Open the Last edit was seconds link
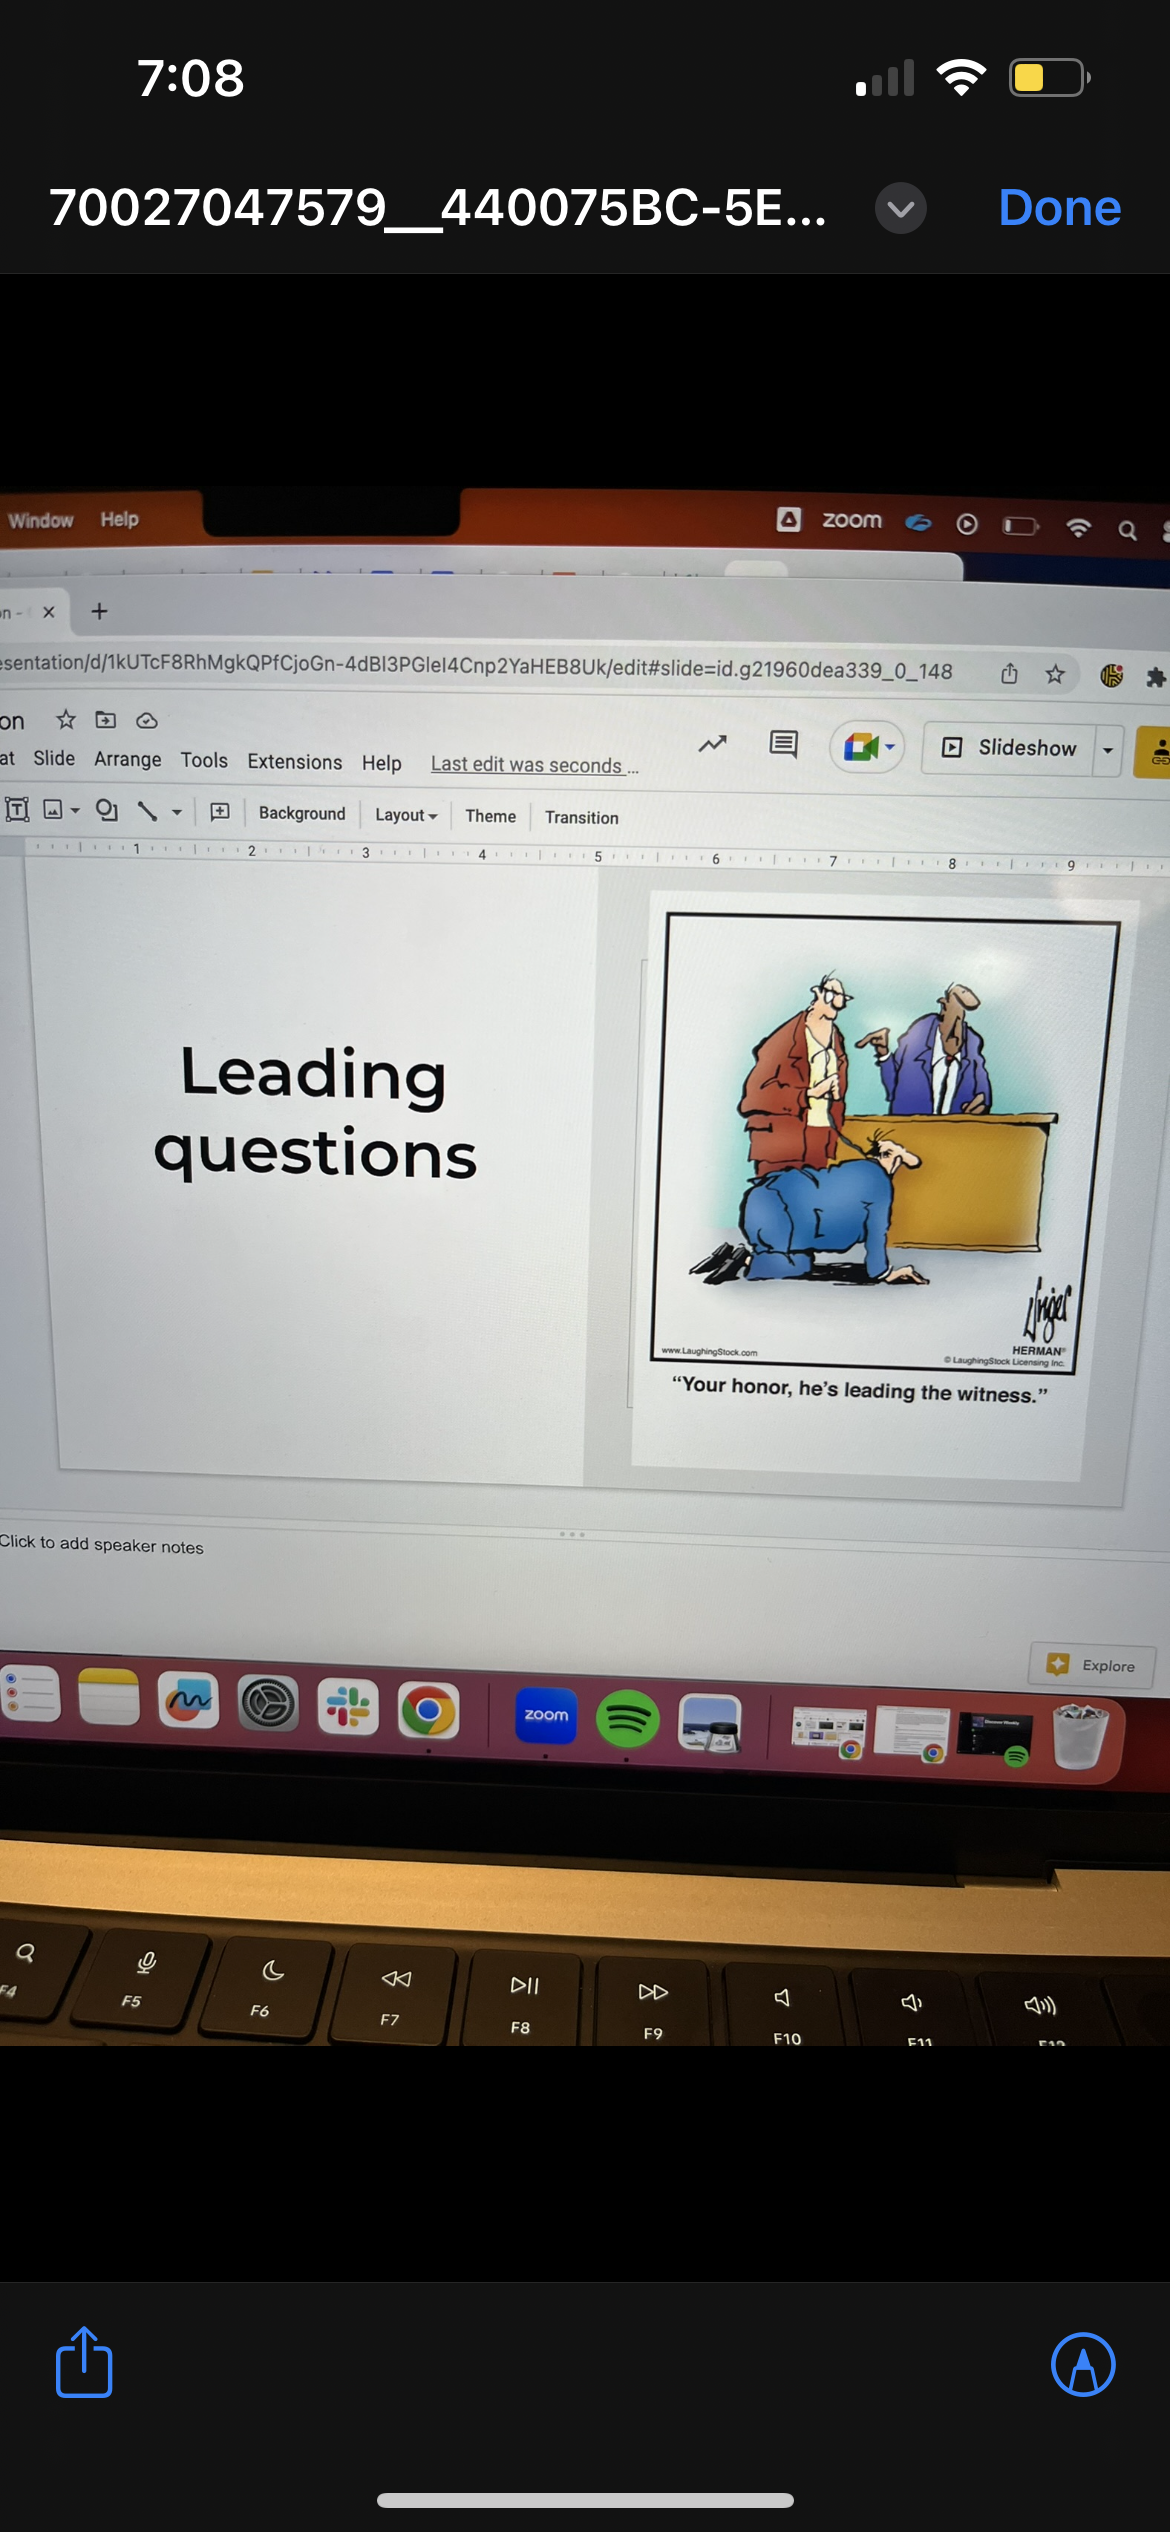Viewport: 1170px width, 2532px height. click(534, 765)
